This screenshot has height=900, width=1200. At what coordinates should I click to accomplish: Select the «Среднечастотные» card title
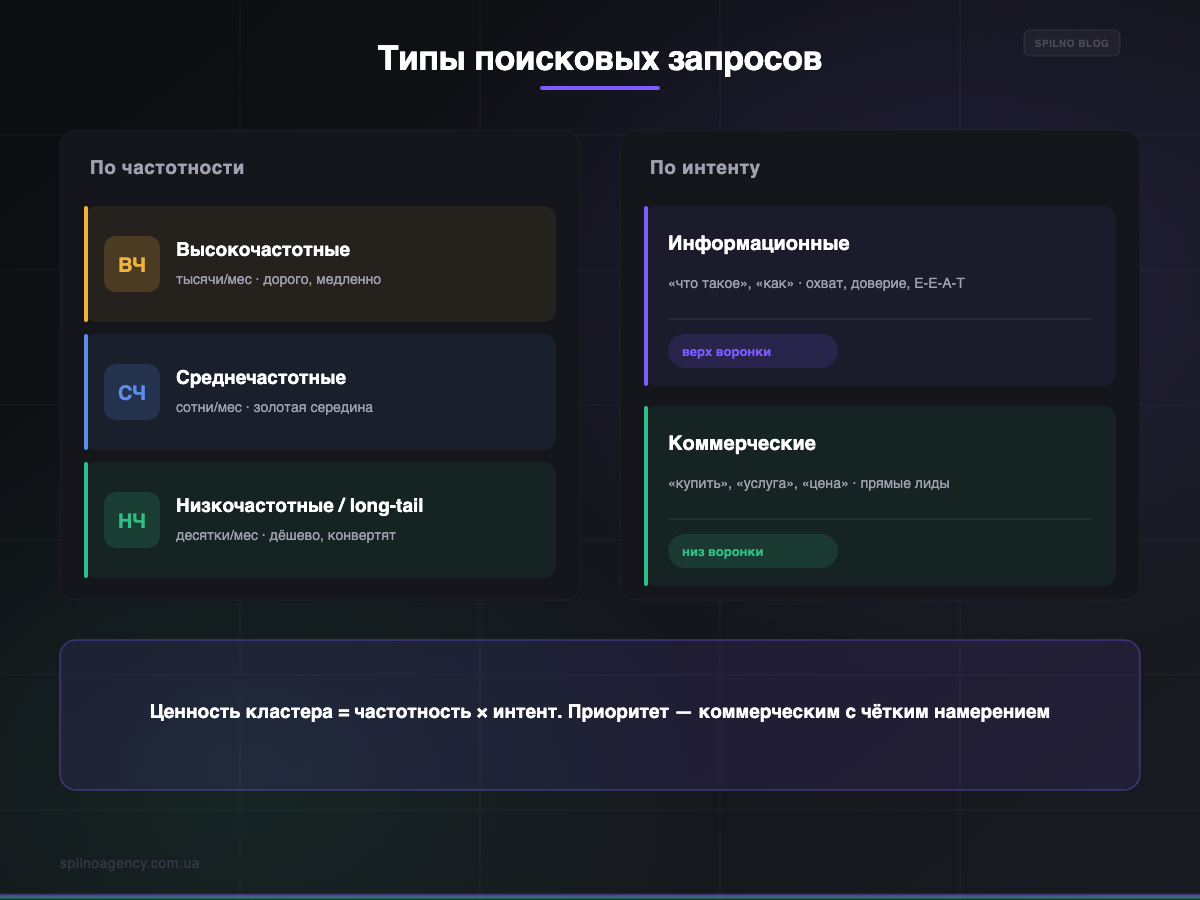(261, 378)
